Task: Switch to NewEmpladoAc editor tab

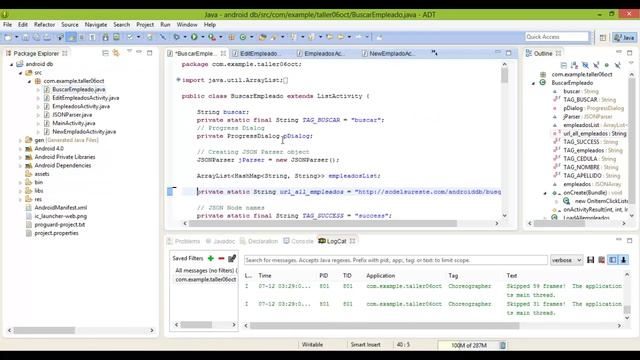Action: 391,53
